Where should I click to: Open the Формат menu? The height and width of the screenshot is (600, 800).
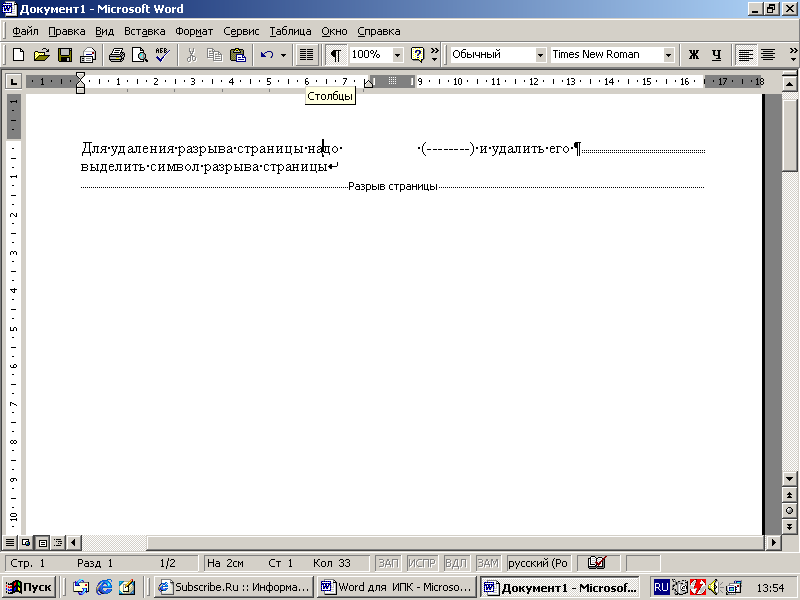[194, 31]
